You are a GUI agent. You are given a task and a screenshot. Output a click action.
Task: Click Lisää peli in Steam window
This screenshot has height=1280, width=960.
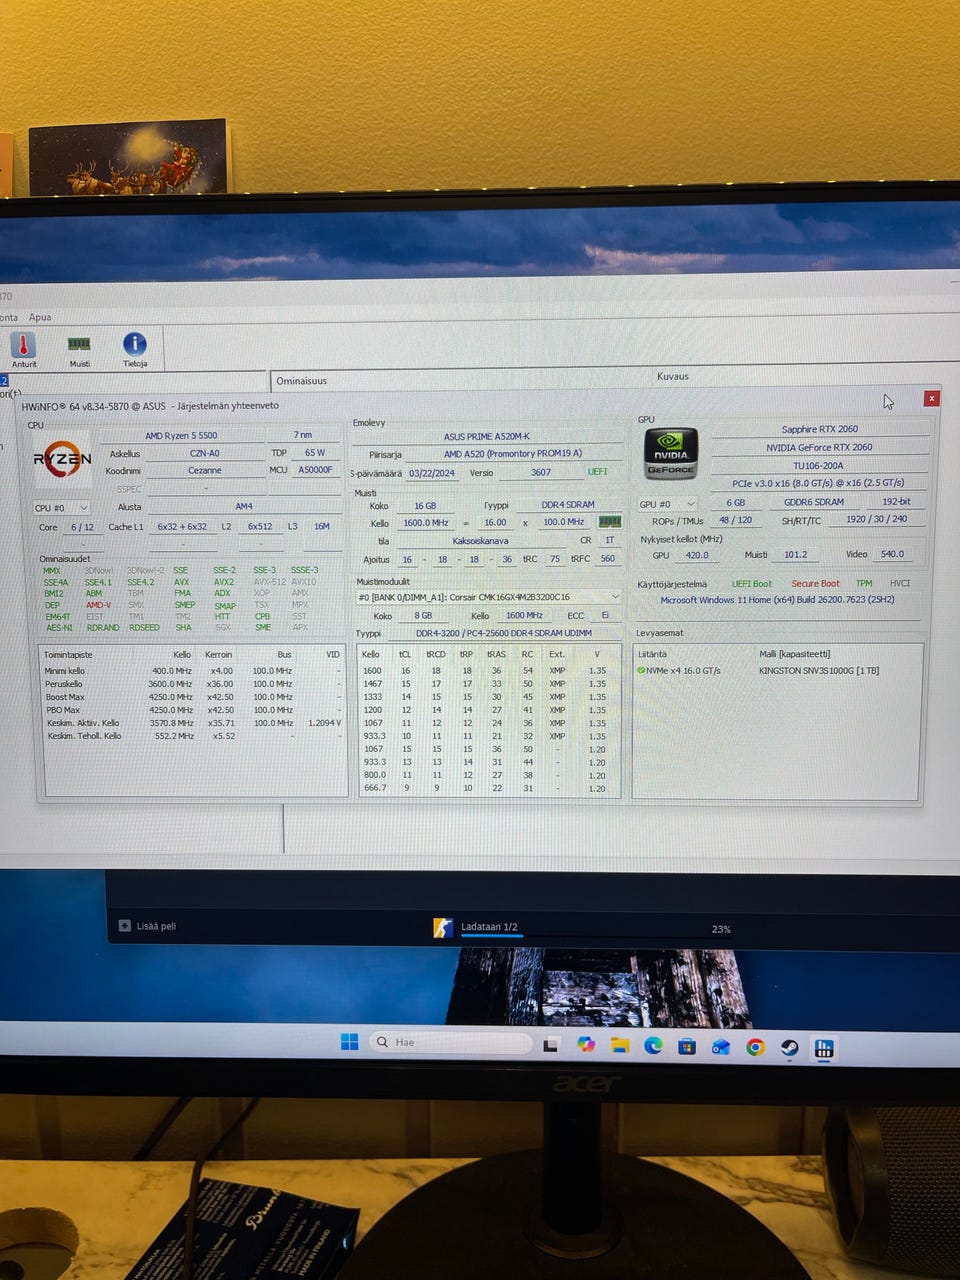[156, 926]
